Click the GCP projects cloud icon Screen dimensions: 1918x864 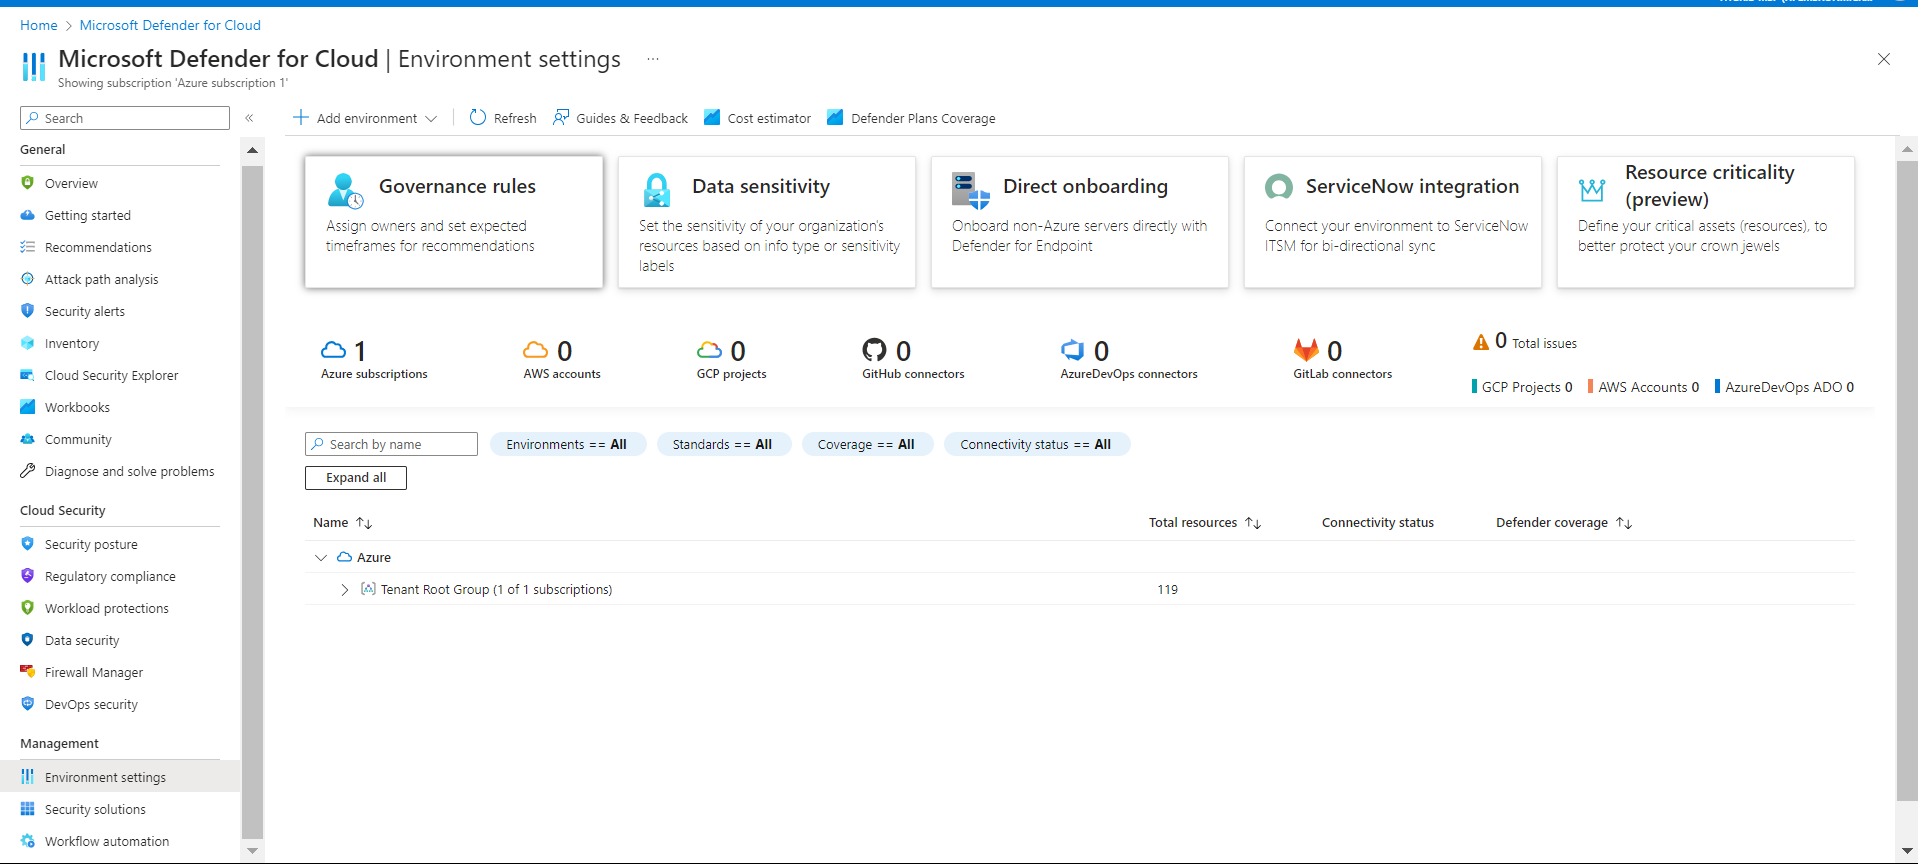point(709,350)
